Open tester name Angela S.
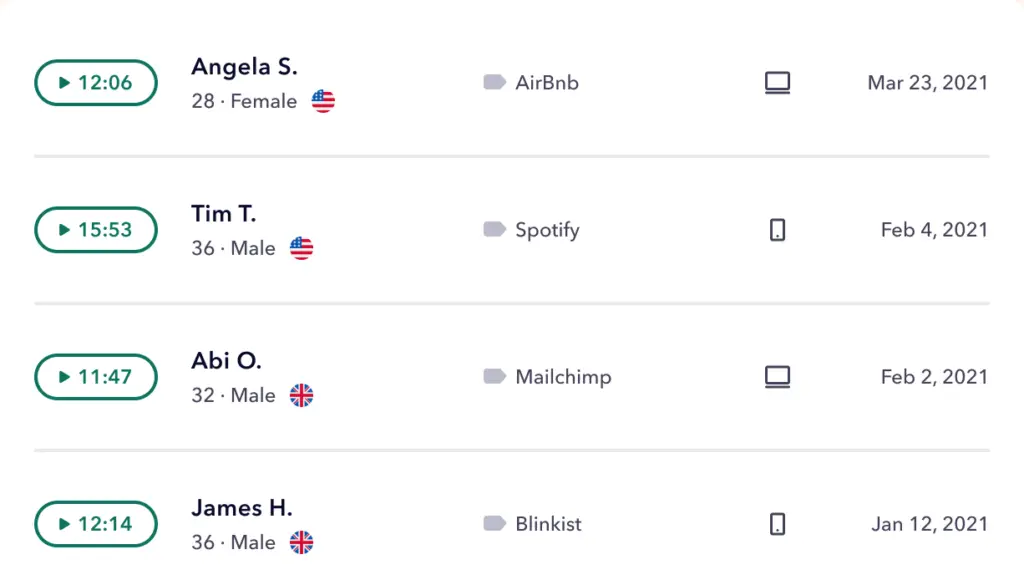The width and height of the screenshot is (1024, 575). (x=244, y=67)
